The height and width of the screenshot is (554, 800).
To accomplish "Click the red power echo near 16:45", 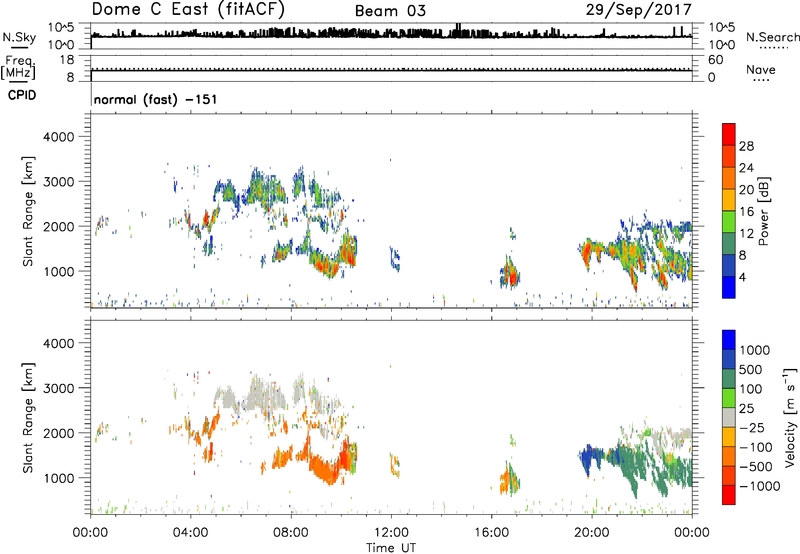I will click(510, 278).
